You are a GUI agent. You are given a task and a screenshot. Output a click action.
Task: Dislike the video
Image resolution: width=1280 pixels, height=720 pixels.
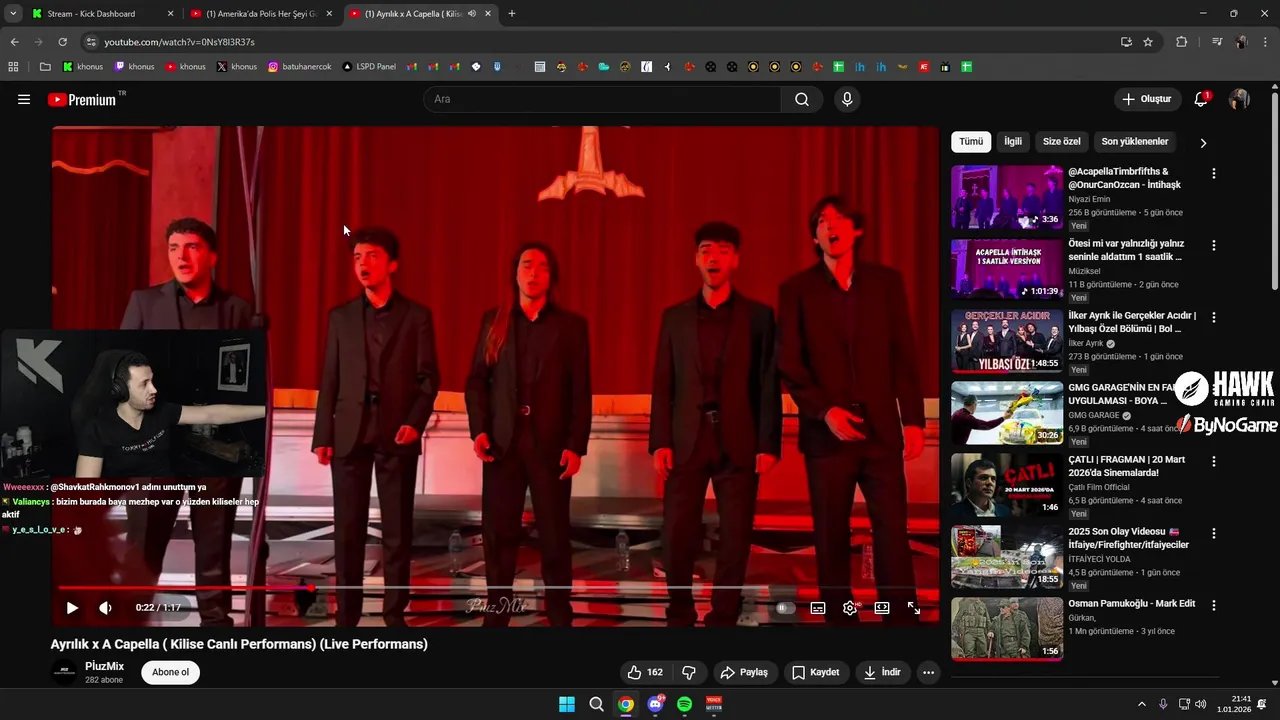point(688,672)
